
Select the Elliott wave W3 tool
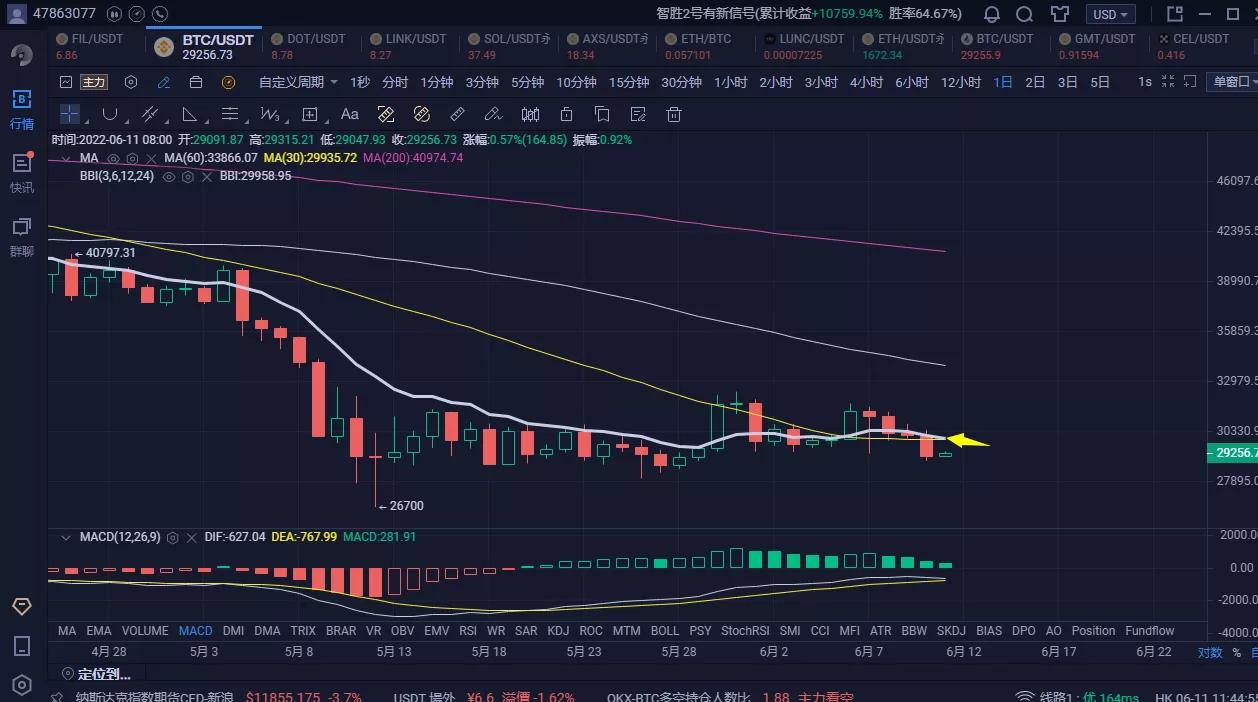269,114
